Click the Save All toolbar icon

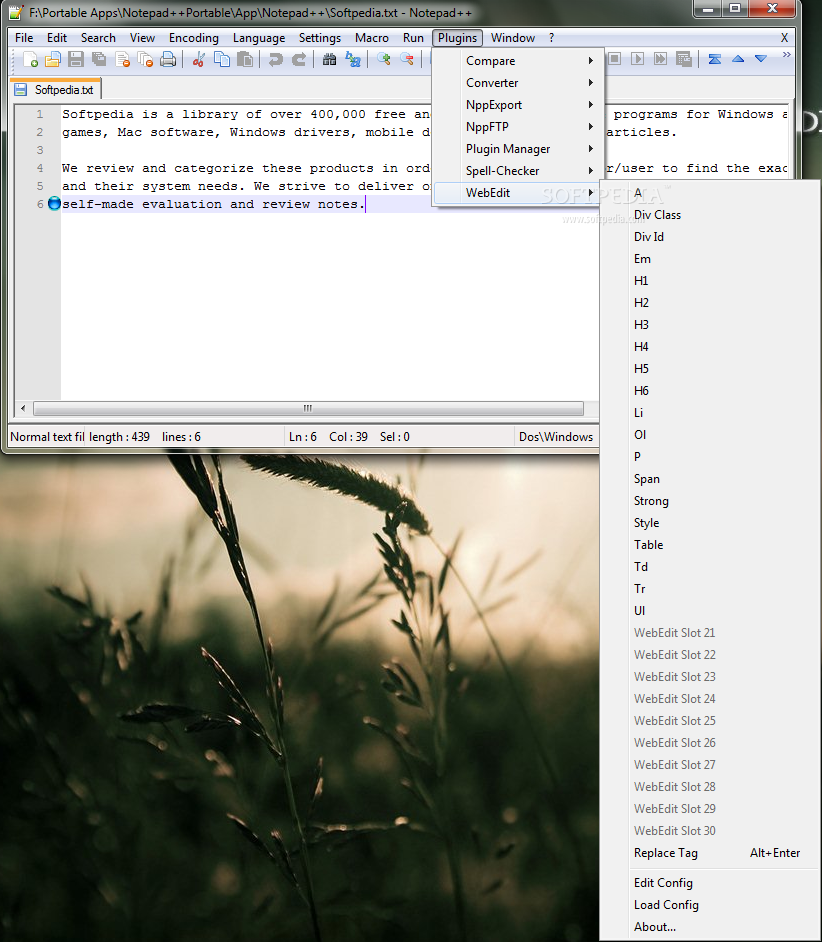point(99,59)
